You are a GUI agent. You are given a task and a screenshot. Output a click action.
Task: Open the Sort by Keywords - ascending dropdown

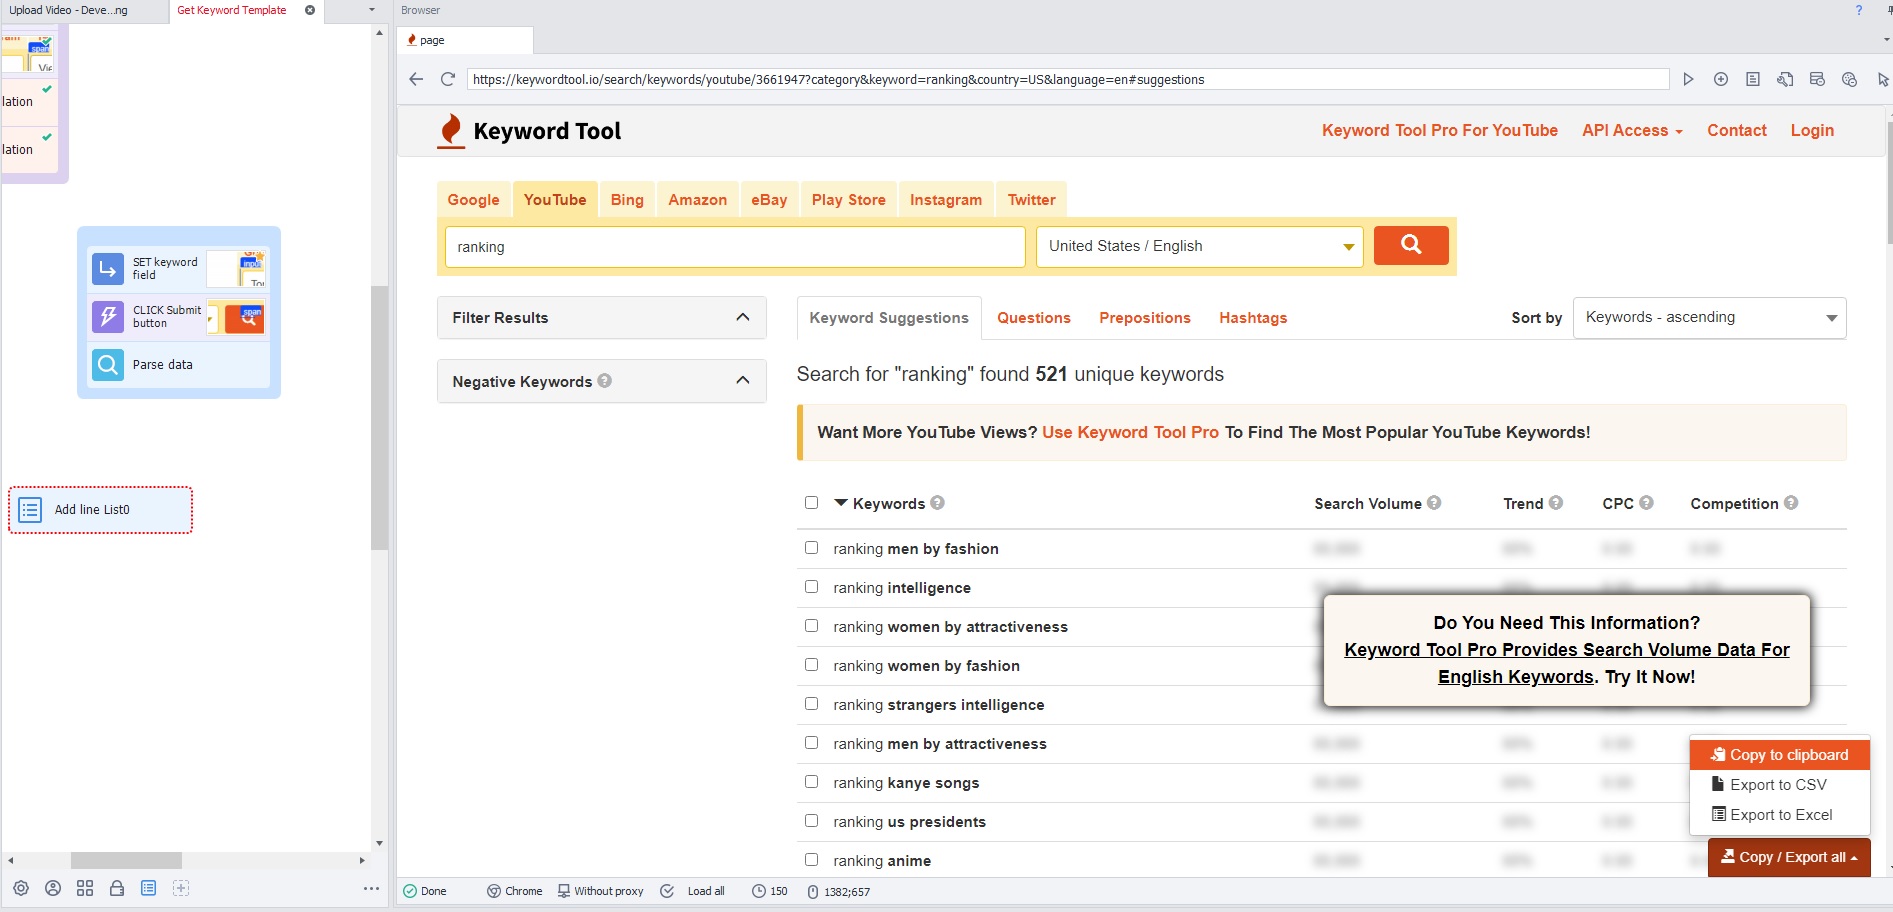click(x=1710, y=318)
